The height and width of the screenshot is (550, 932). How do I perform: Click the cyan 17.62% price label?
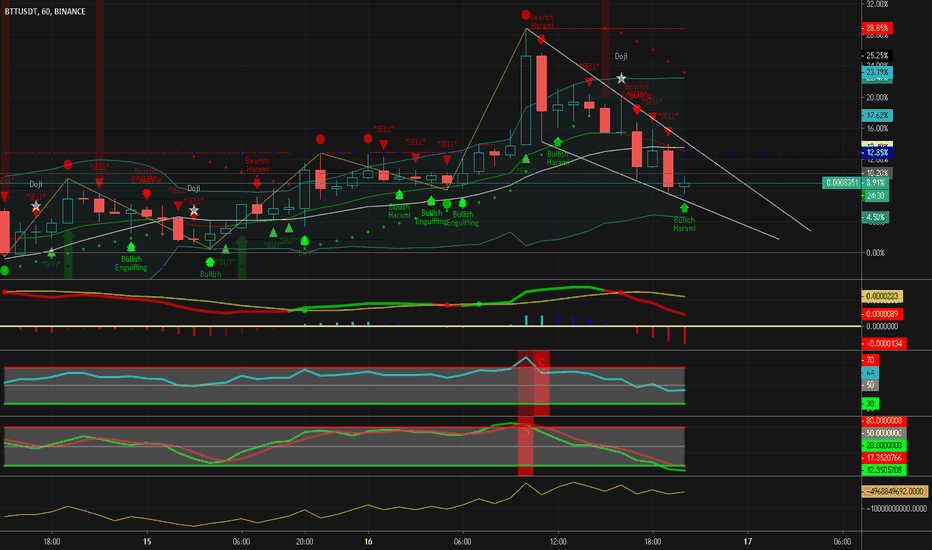[877, 115]
